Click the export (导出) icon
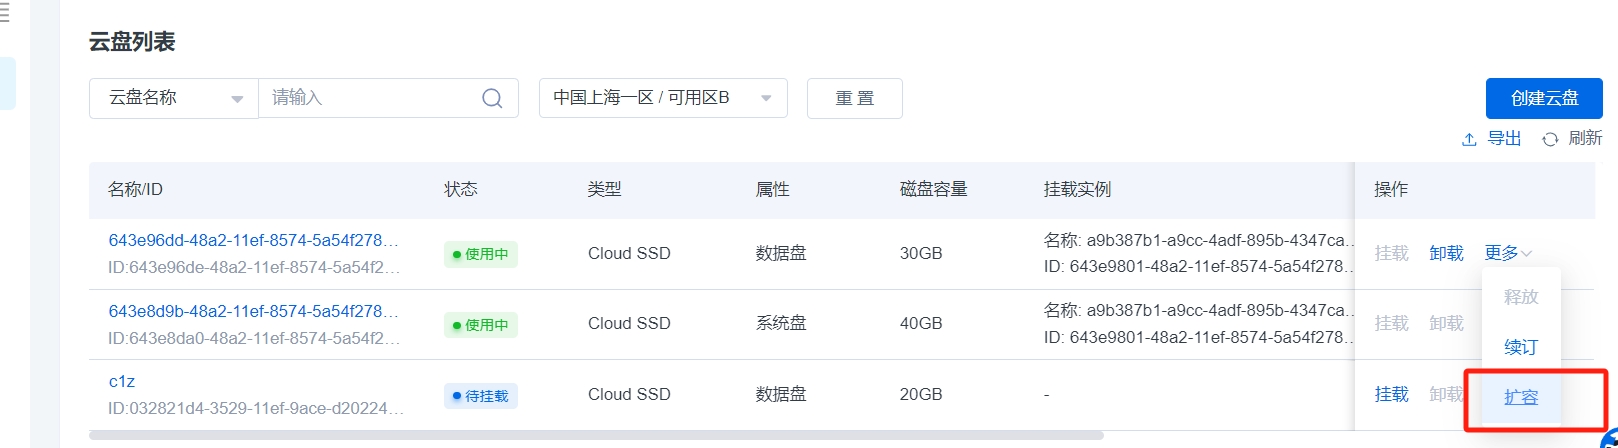 pos(1469,140)
